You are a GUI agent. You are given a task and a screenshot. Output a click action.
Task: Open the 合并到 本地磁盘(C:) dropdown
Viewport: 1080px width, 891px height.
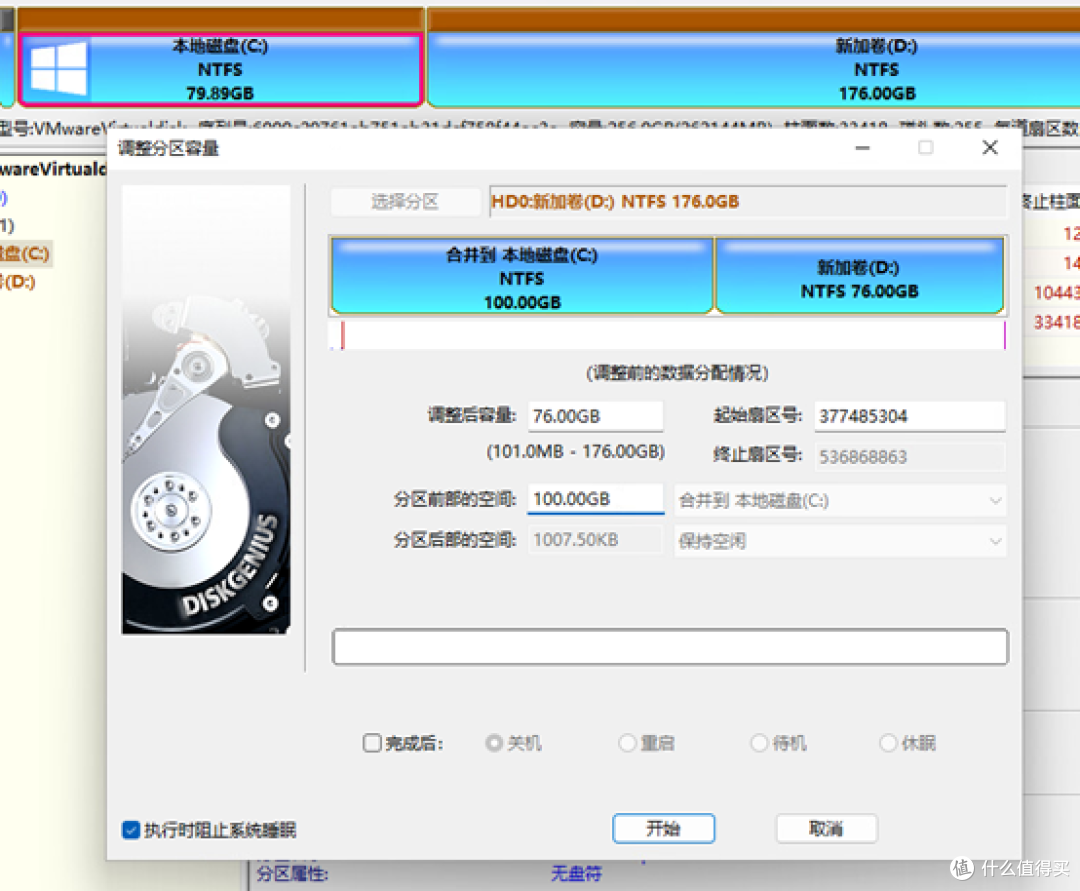coord(840,501)
